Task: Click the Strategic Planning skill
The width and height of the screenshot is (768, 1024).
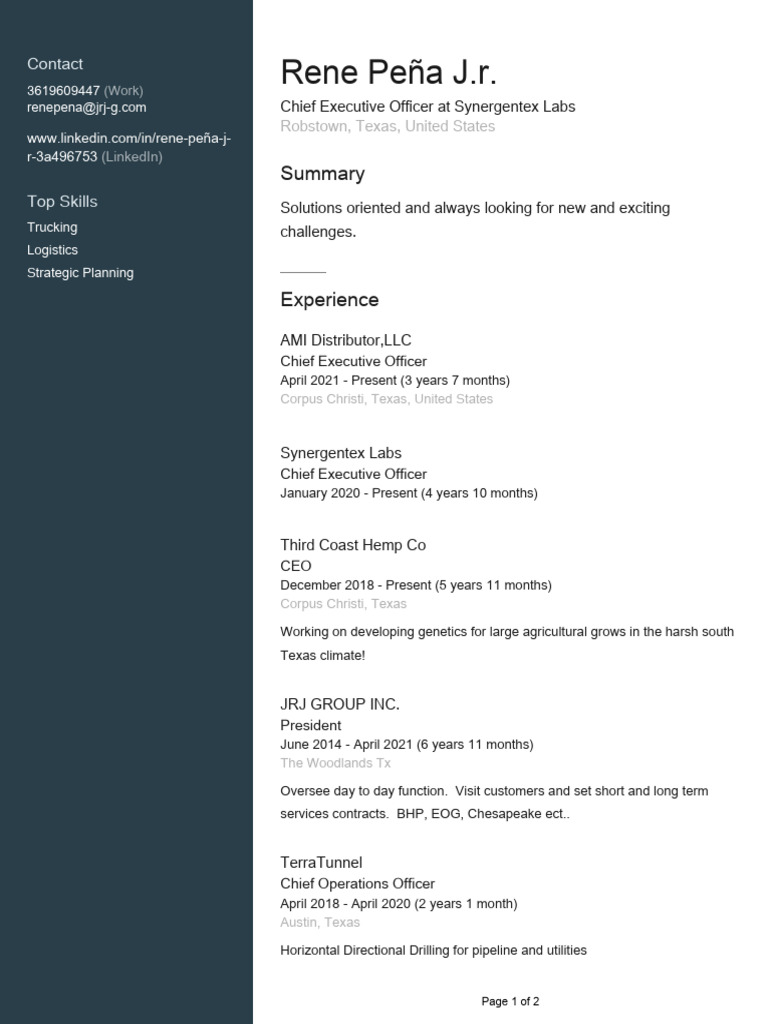Action: pyautogui.click(x=80, y=272)
